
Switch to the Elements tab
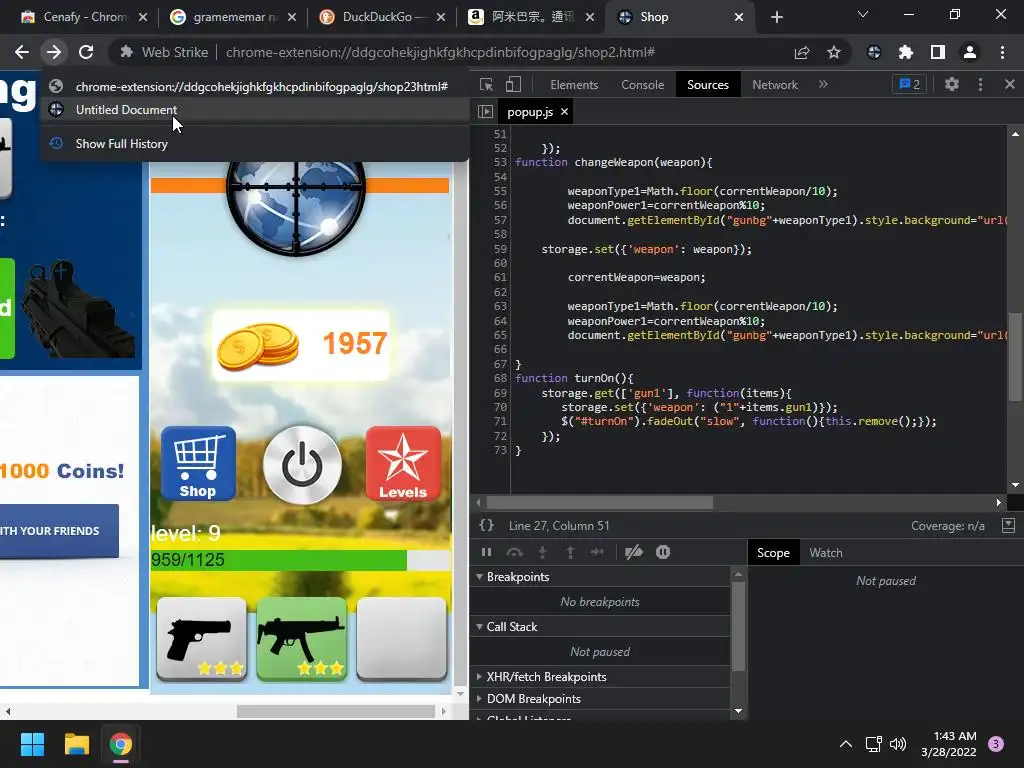[574, 85]
